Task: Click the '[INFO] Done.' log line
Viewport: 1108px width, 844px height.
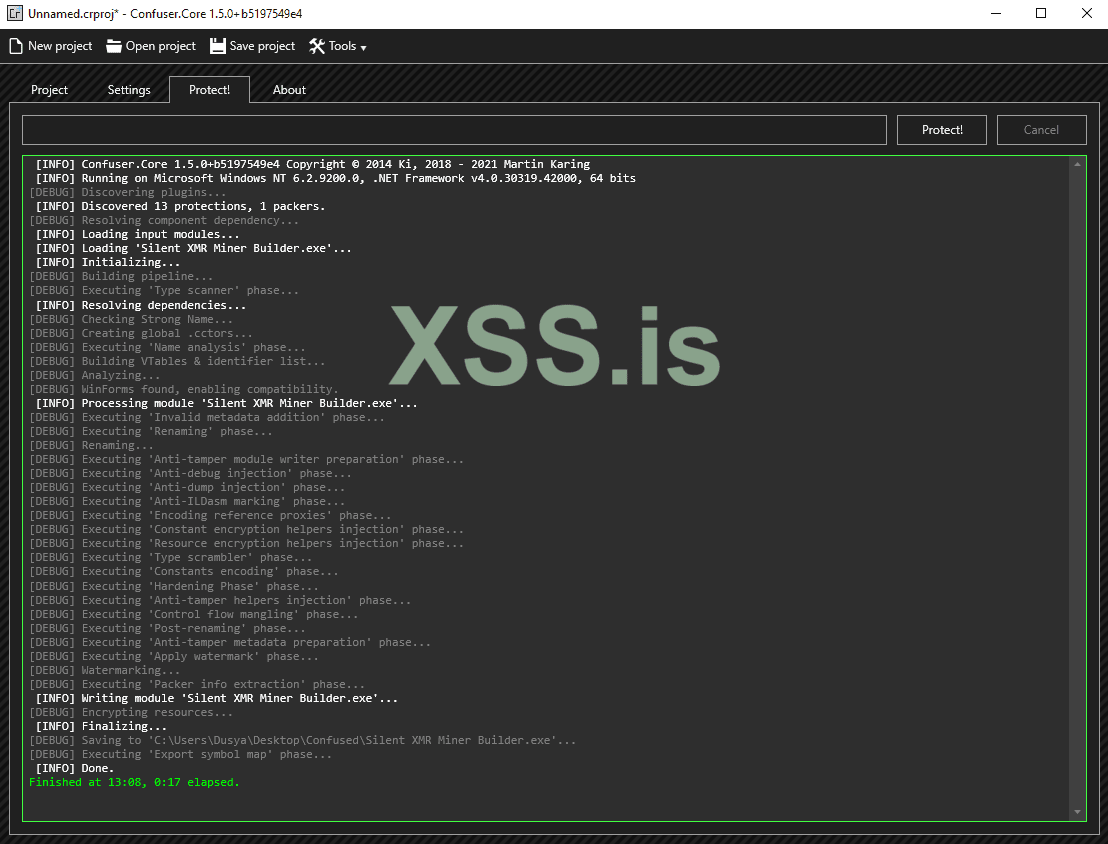Action: point(75,768)
